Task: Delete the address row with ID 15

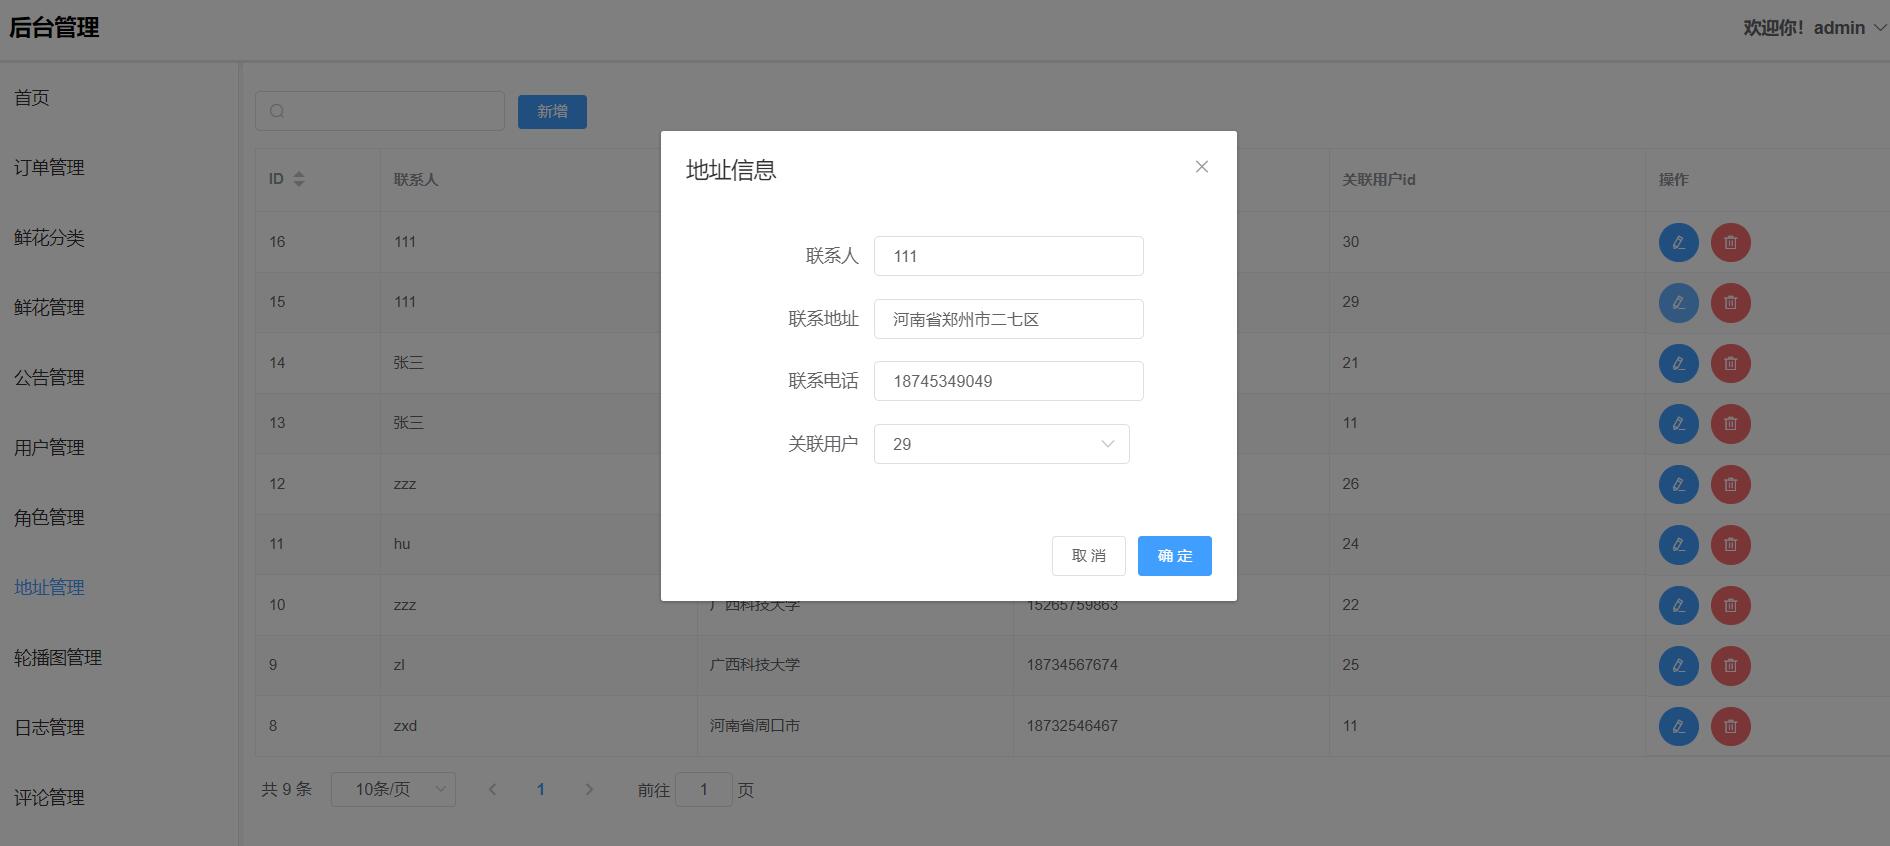Action: point(1730,302)
